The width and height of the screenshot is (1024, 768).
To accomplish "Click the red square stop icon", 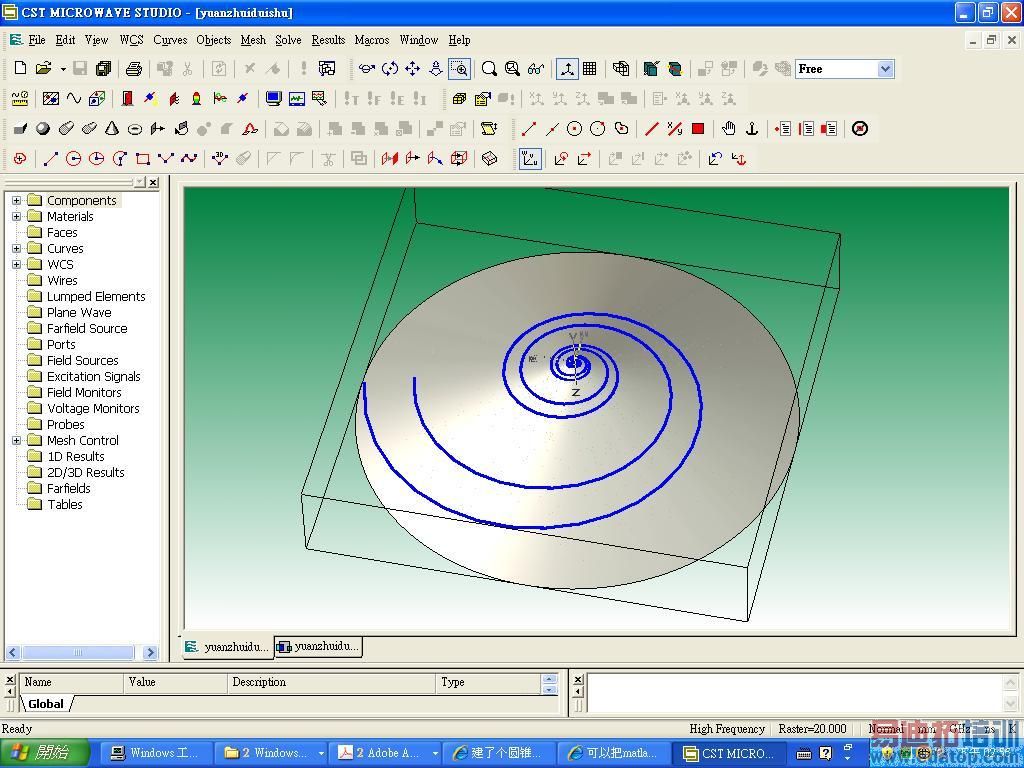I will (698, 129).
